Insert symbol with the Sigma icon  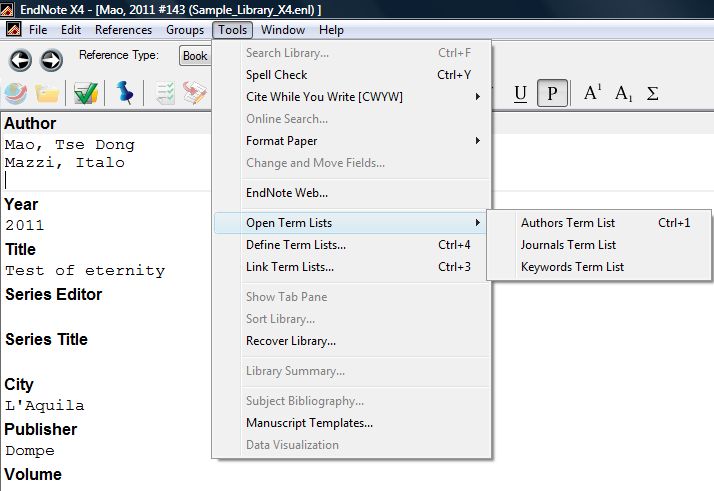[653, 94]
